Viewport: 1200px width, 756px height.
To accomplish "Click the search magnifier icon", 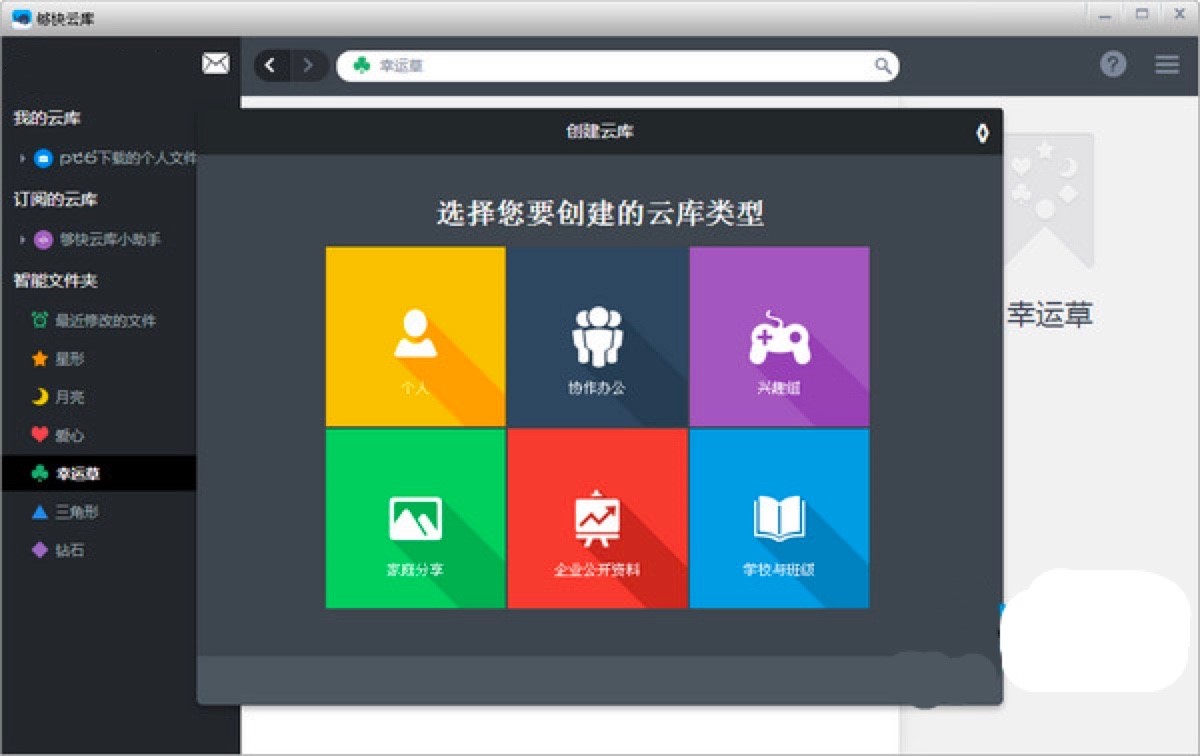I will point(883,66).
